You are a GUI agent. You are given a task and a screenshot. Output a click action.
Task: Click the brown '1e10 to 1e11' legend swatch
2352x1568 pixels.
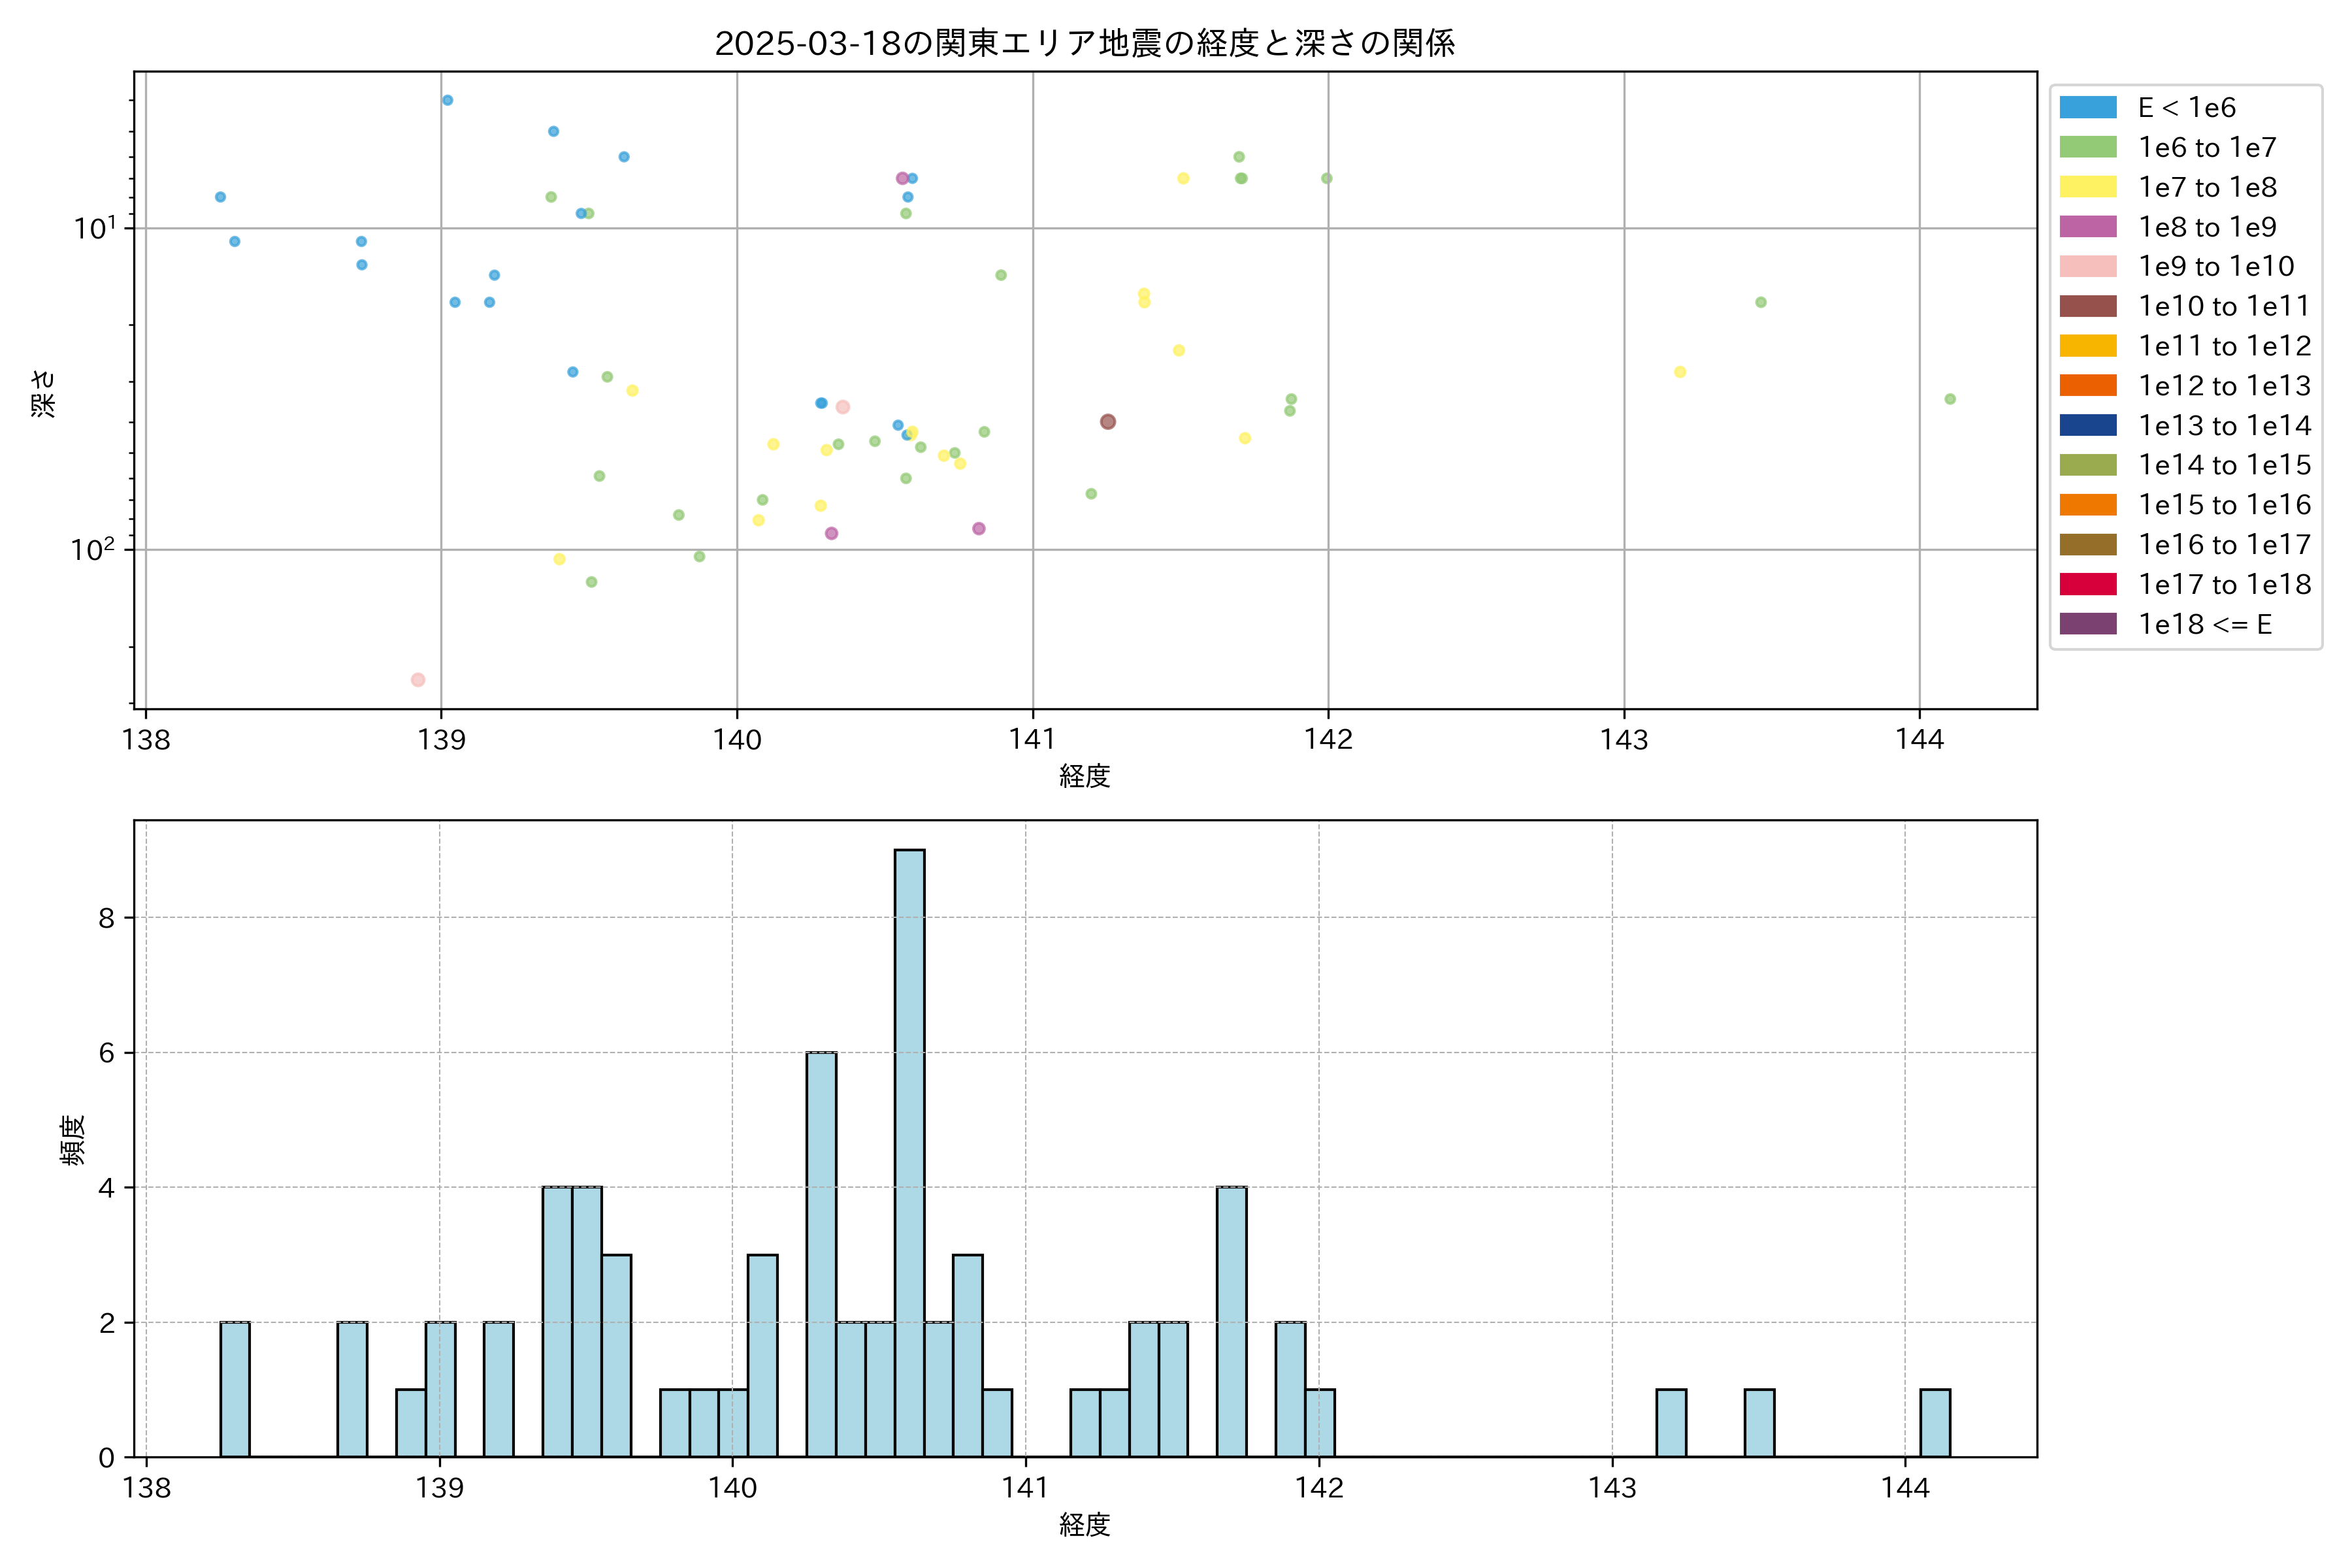click(x=2087, y=306)
